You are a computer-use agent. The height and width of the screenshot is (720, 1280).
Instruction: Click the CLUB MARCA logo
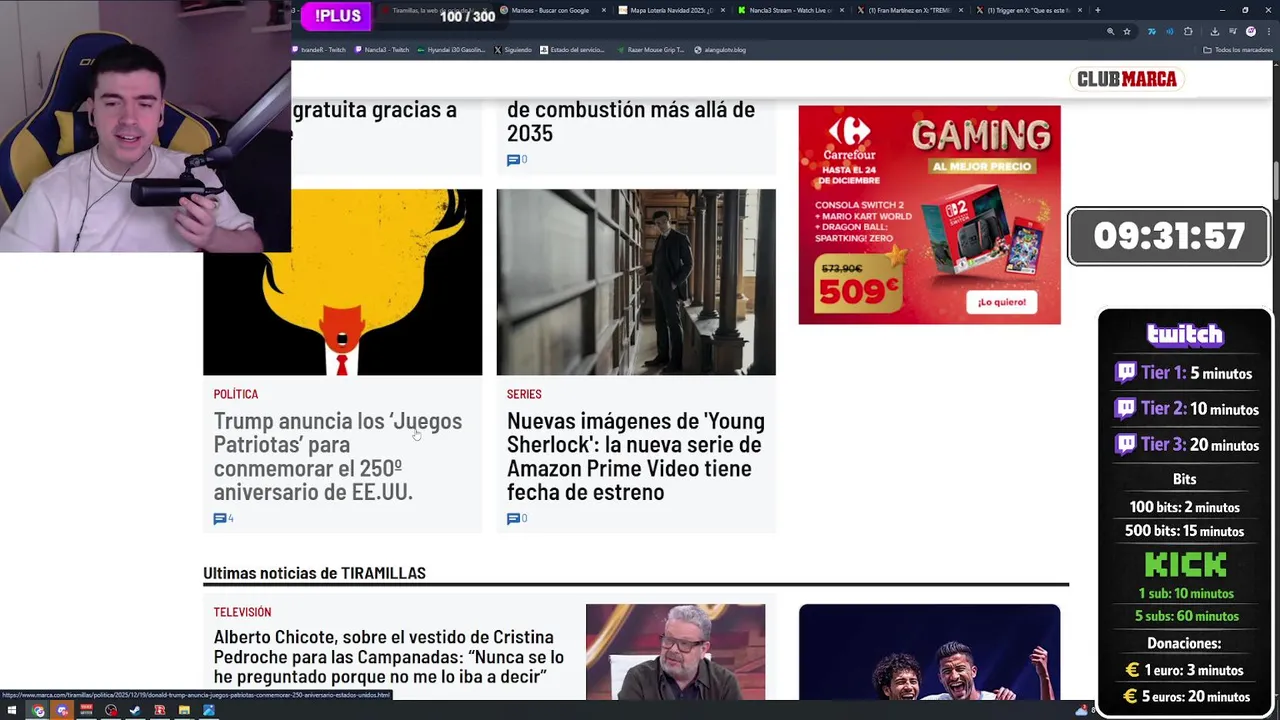[1127, 79]
